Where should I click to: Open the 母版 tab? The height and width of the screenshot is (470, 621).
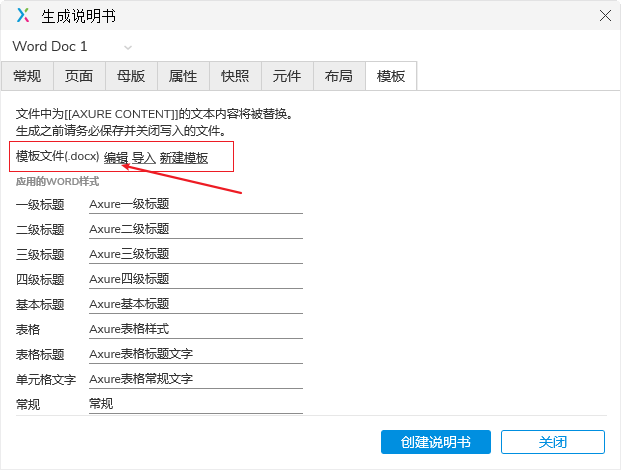pyautogui.click(x=131, y=76)
